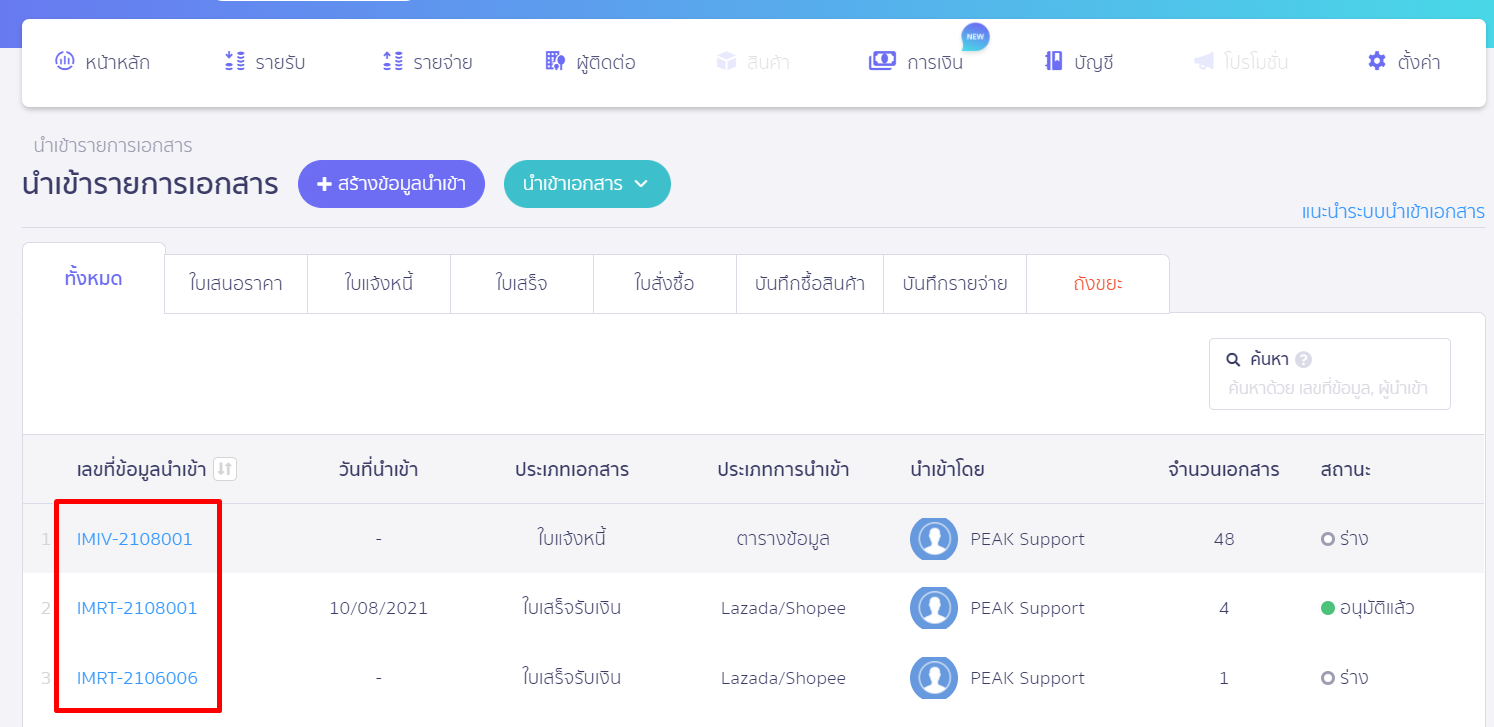The image size is (1494, 727).
Task: Click PEAK Support avatar in first row
Action: pos(933,539)
